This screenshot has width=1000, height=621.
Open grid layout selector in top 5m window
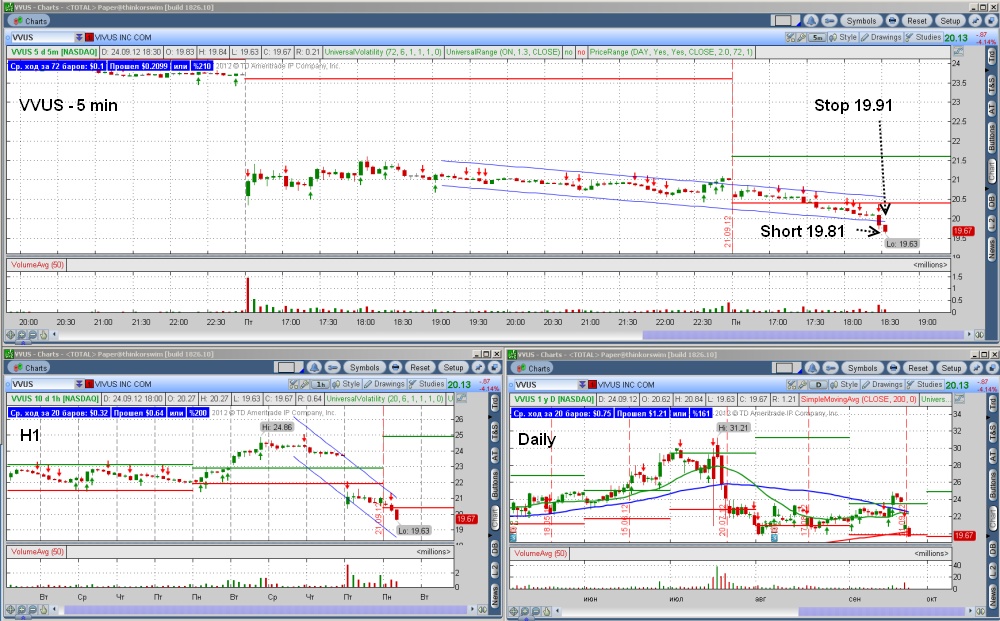click(x=786, y=20)
